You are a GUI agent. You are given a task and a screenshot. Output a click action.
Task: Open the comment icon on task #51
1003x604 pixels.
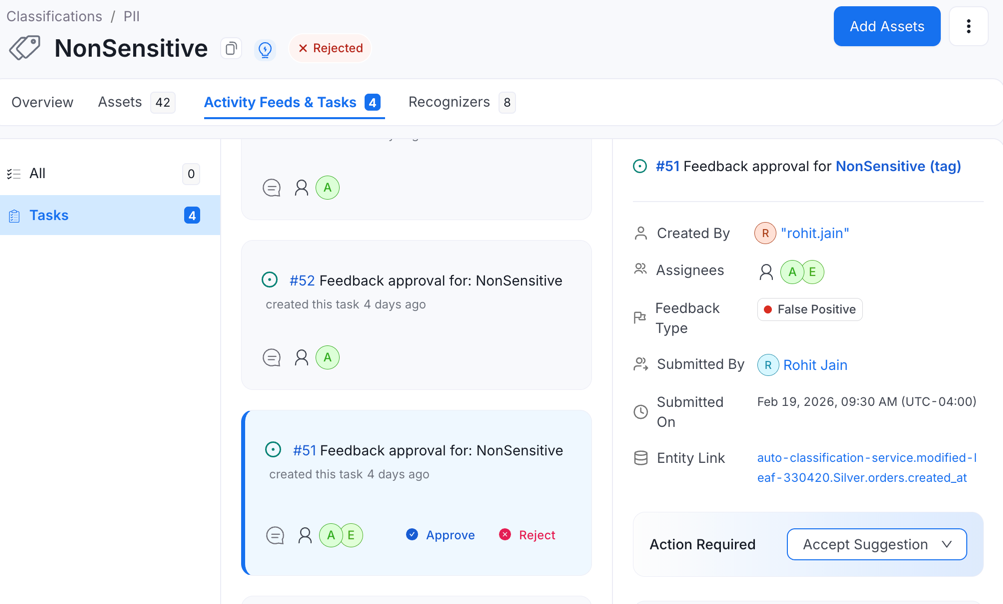(275, 535)
